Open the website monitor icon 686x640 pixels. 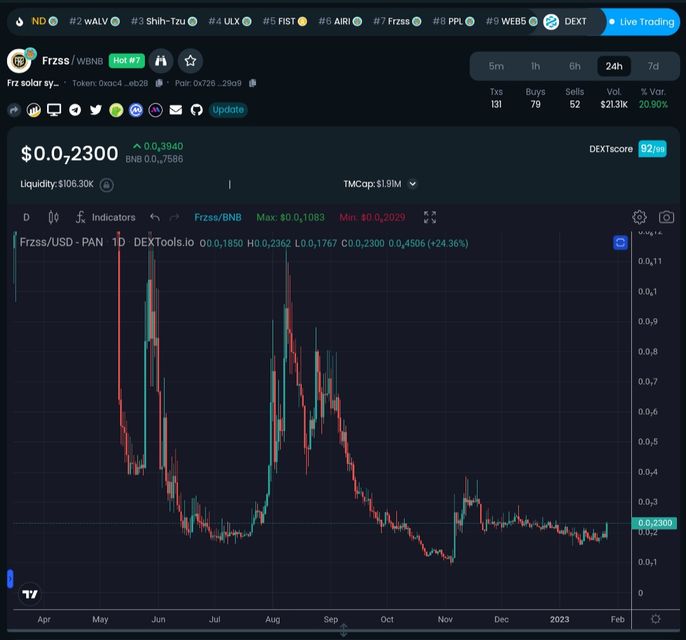coord(54,110)
